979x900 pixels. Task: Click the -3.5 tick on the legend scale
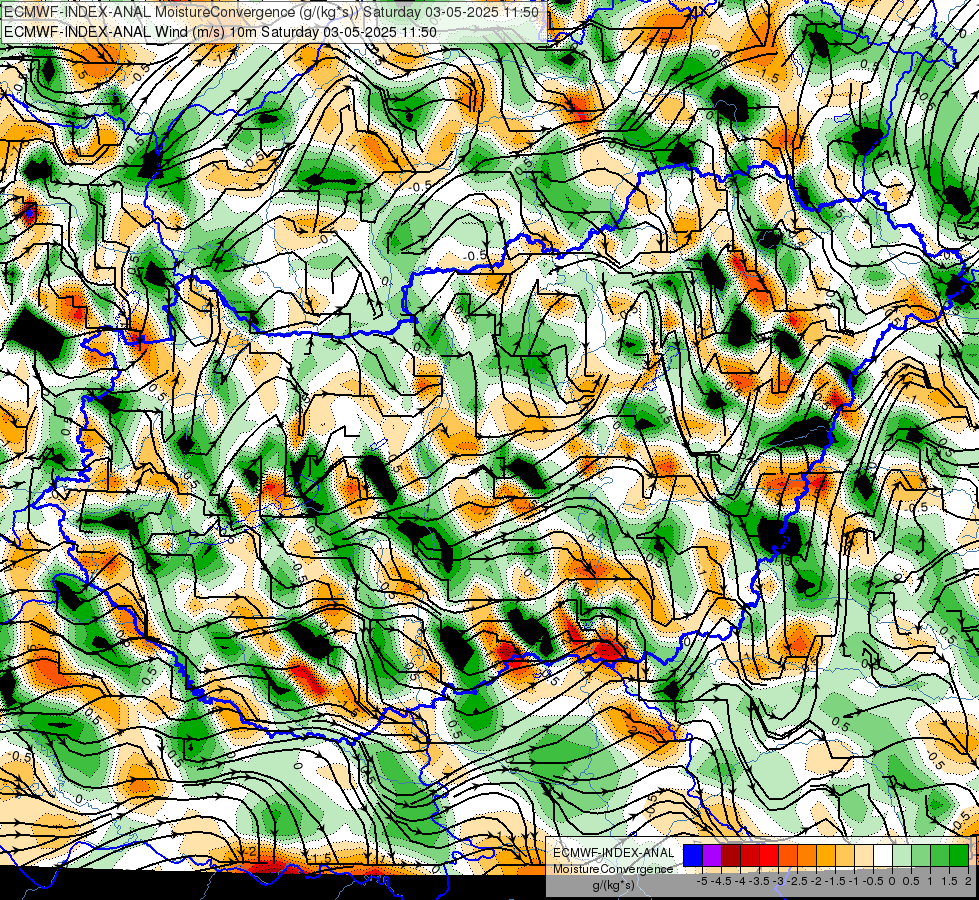click(760, 881)
